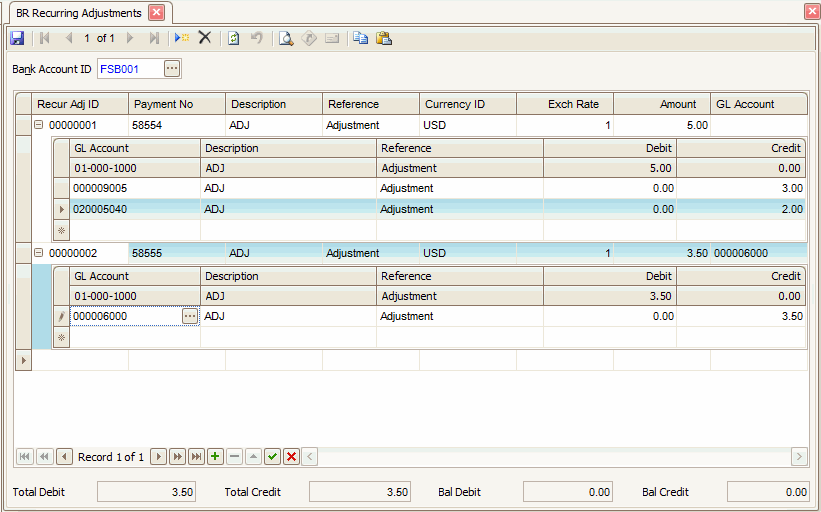This screenshot has width=821, height=512.
Task: Click the refresh icon in toolbar
Action: pyautogui.click(x=233, y=38)
